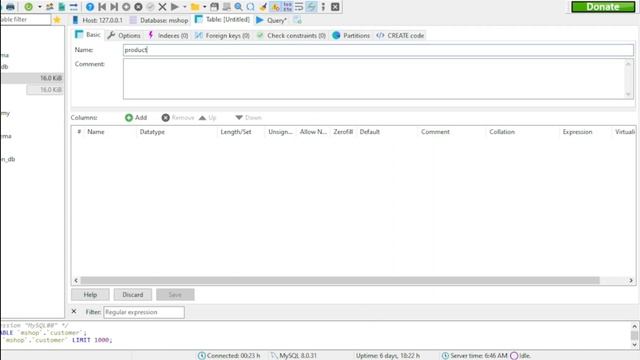Click the Post changes checkmark icon

(x=150, y=7)
